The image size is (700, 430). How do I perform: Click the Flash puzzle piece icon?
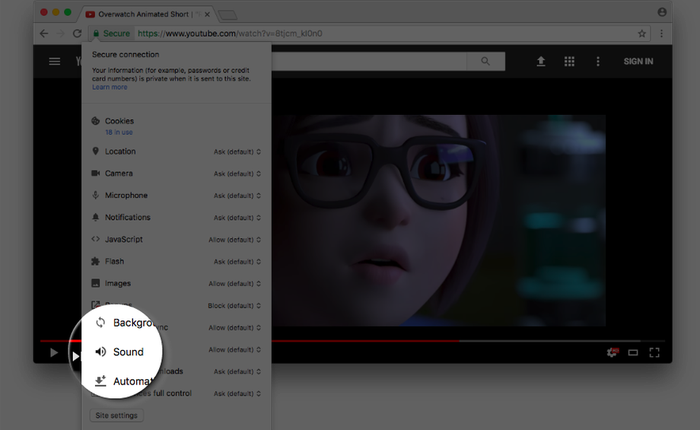tap(95, 261)
